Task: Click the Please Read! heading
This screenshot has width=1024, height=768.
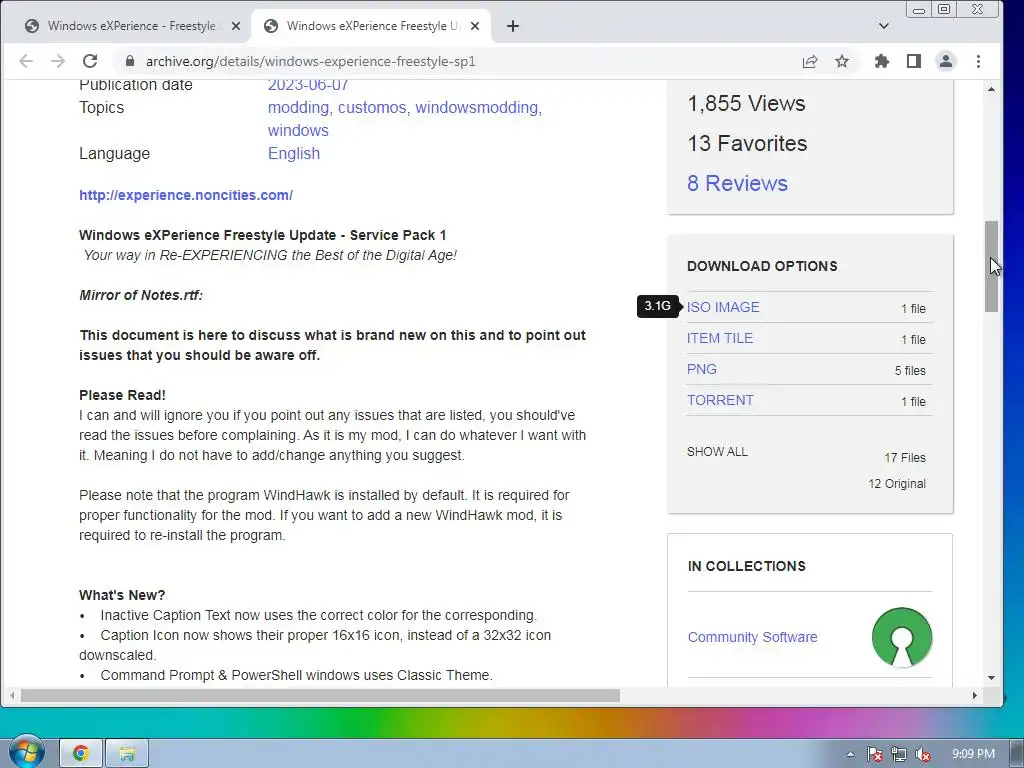Action: pyautogui.click(x=122, y=396)
